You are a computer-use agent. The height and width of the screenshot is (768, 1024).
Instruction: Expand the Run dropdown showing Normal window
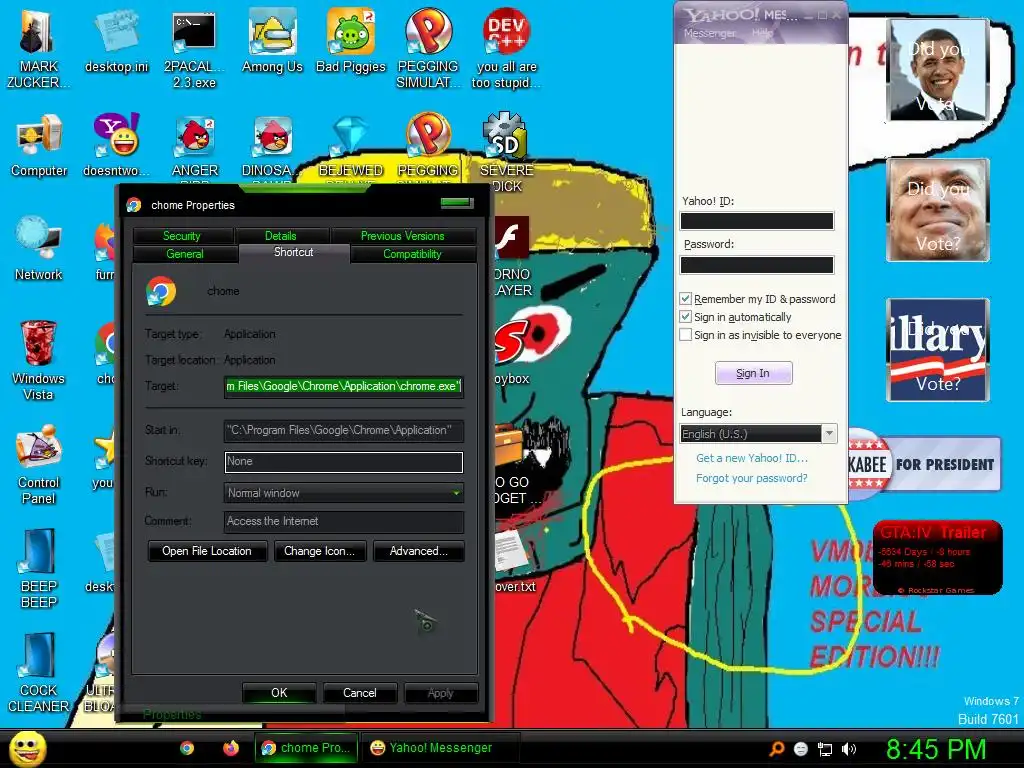click(x=344, y=492)
